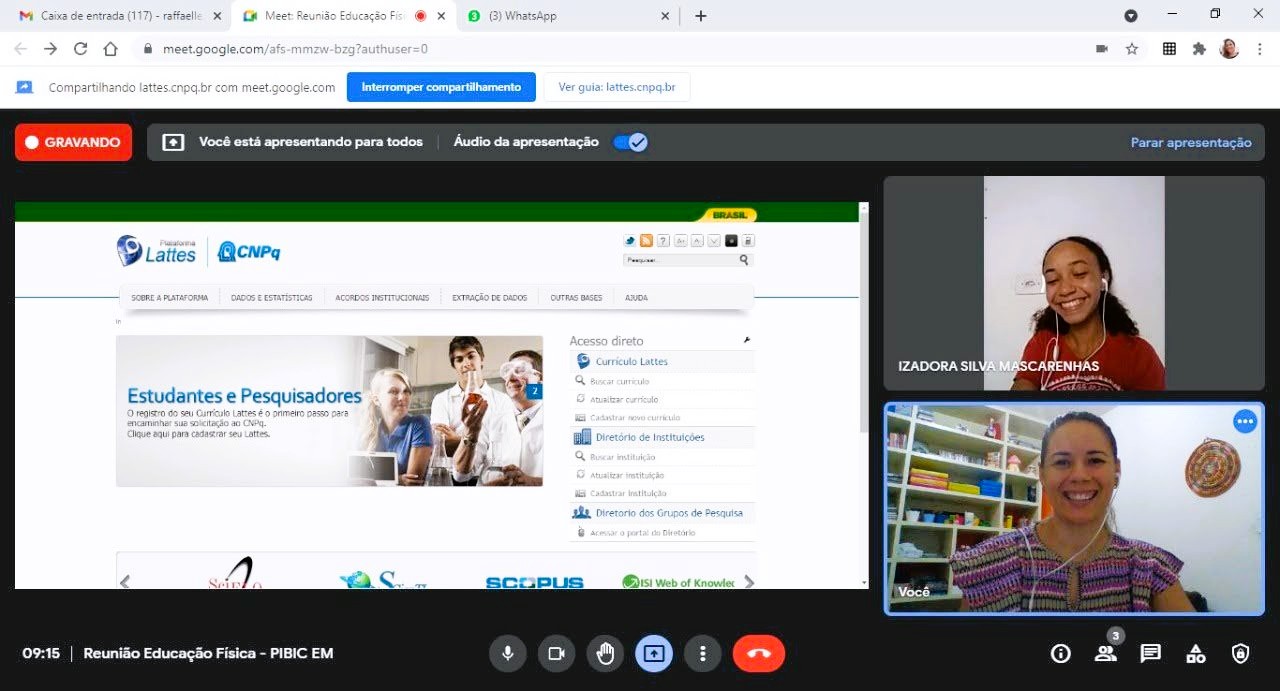This screenshot has height=691, width=1280.
Task: Click the address bar URL field
Action: pos(600,49)
